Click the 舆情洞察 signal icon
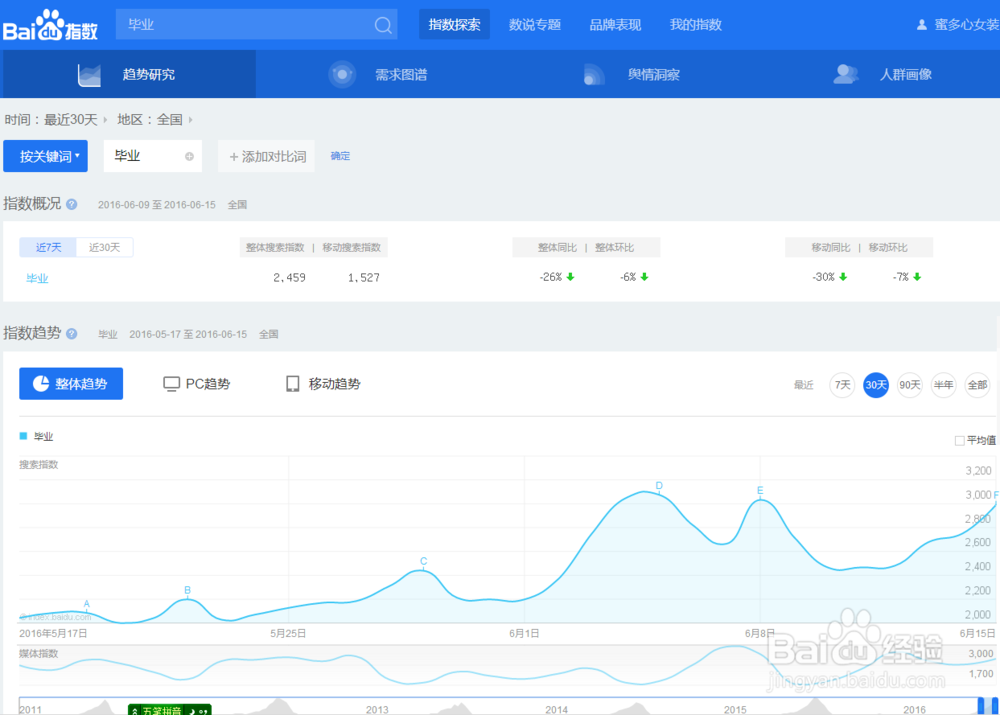1000x715 pixels. 593,75
